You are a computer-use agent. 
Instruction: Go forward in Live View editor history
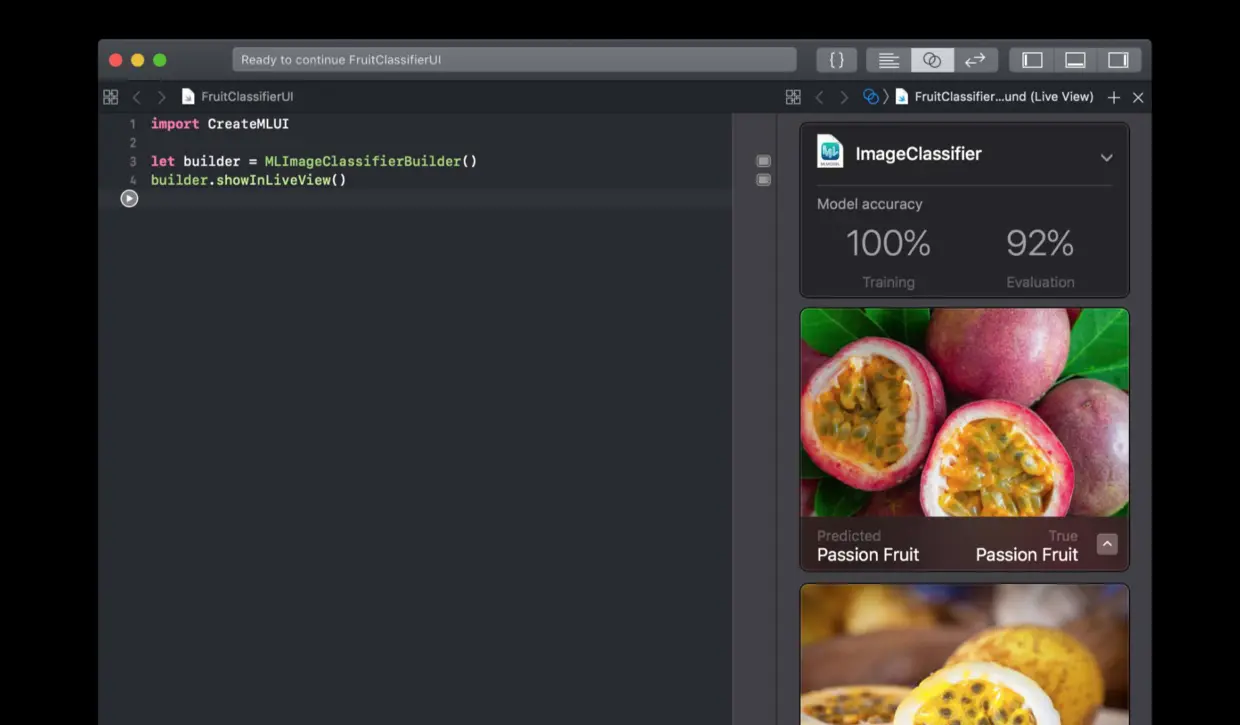coord(844,97)
